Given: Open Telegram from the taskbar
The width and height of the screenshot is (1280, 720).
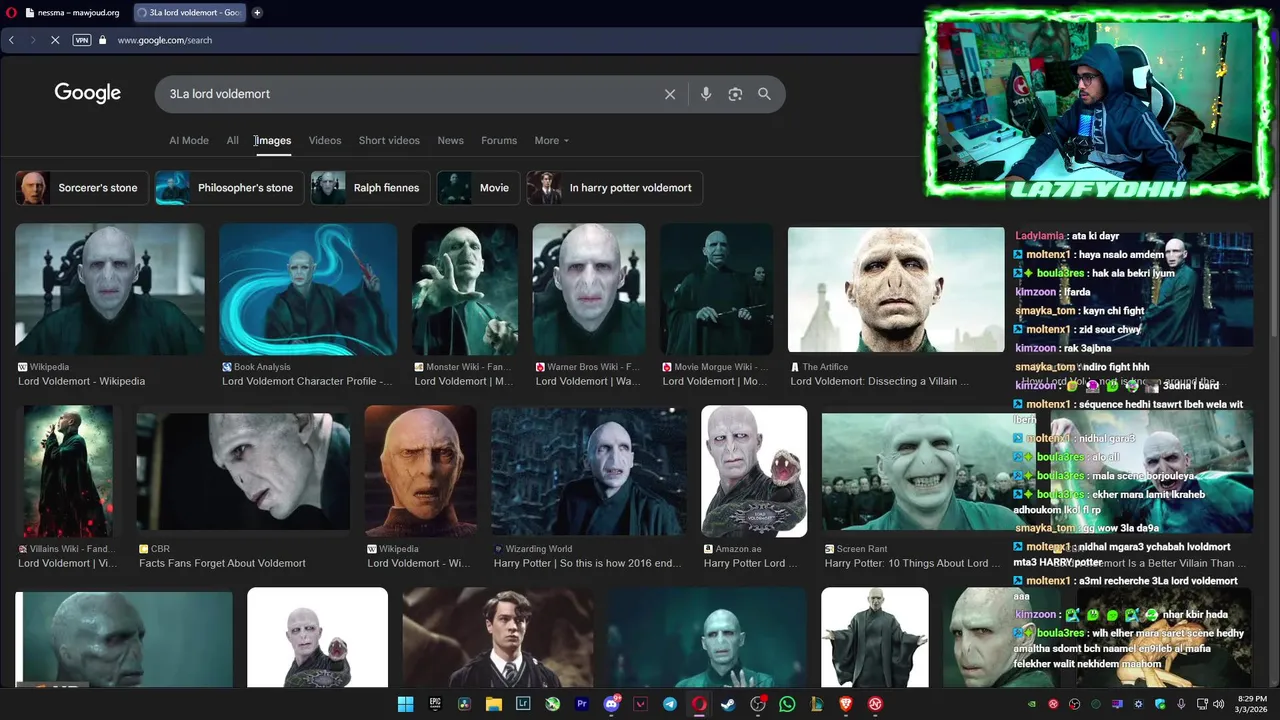Looking at the screenshot, I should [x=670, y=704].
